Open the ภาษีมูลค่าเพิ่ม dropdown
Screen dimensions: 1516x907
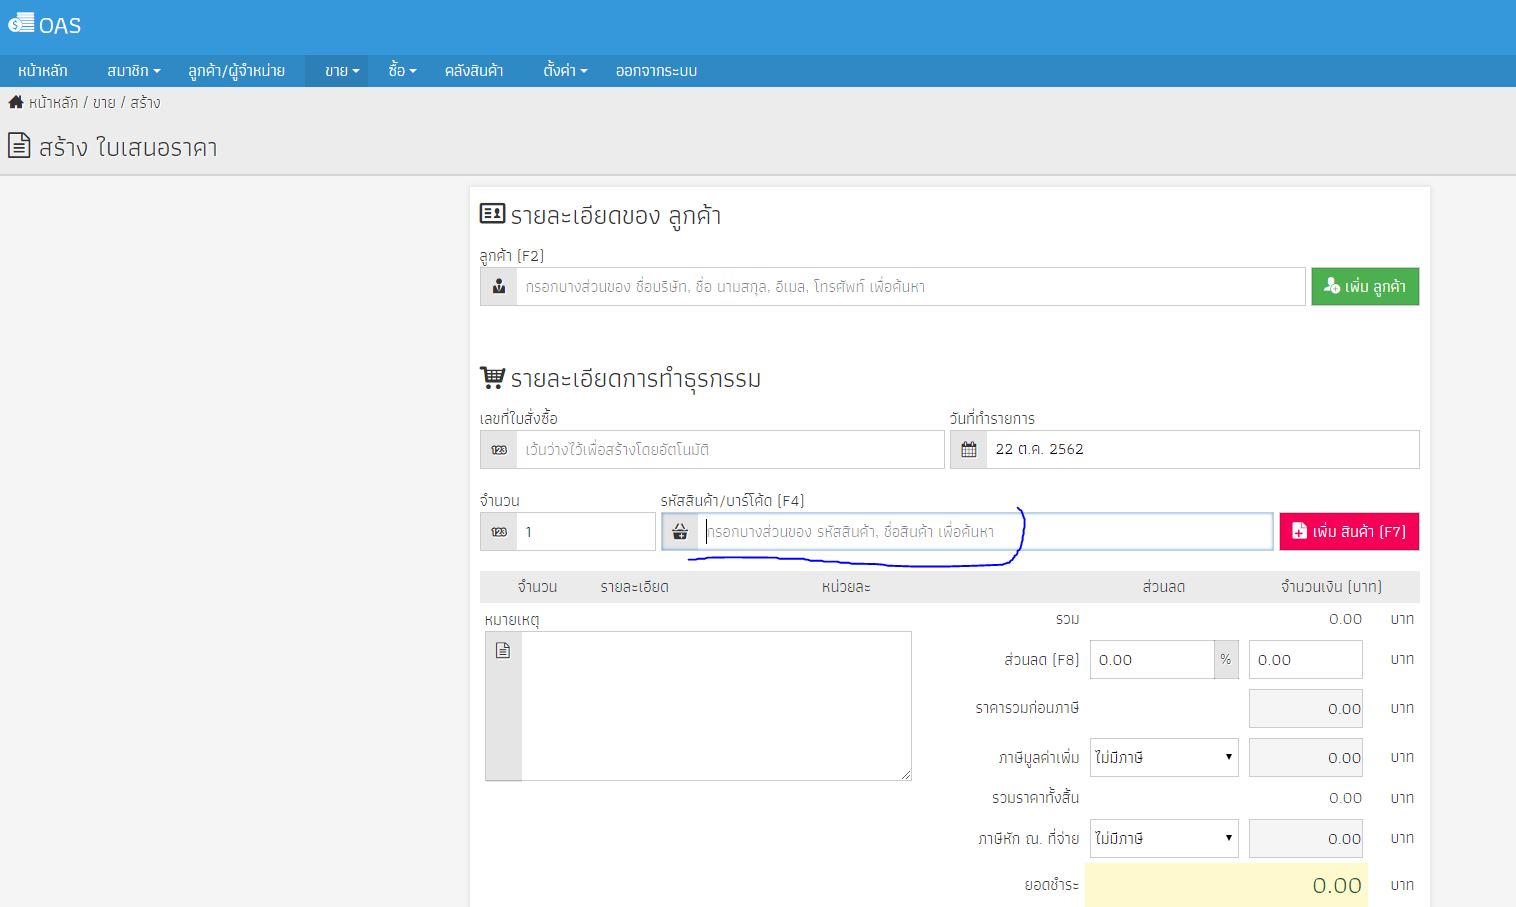pyautogui.click(x=1163, y=758)
